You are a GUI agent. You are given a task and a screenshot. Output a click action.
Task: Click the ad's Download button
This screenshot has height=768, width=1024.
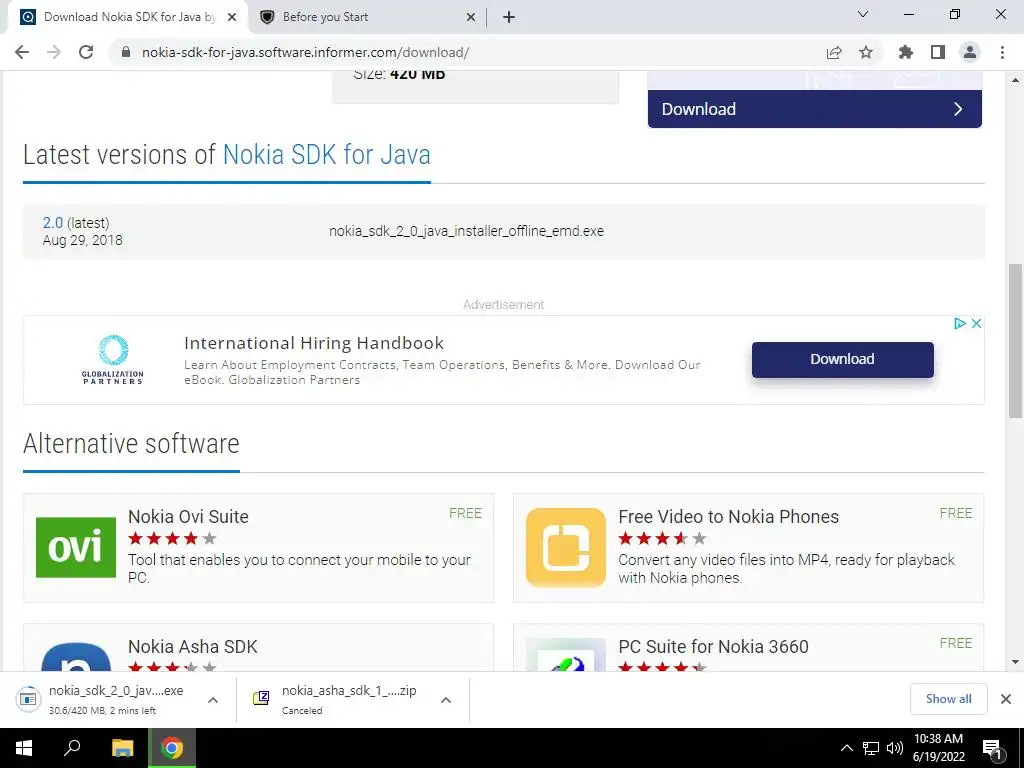pos(842,359)
